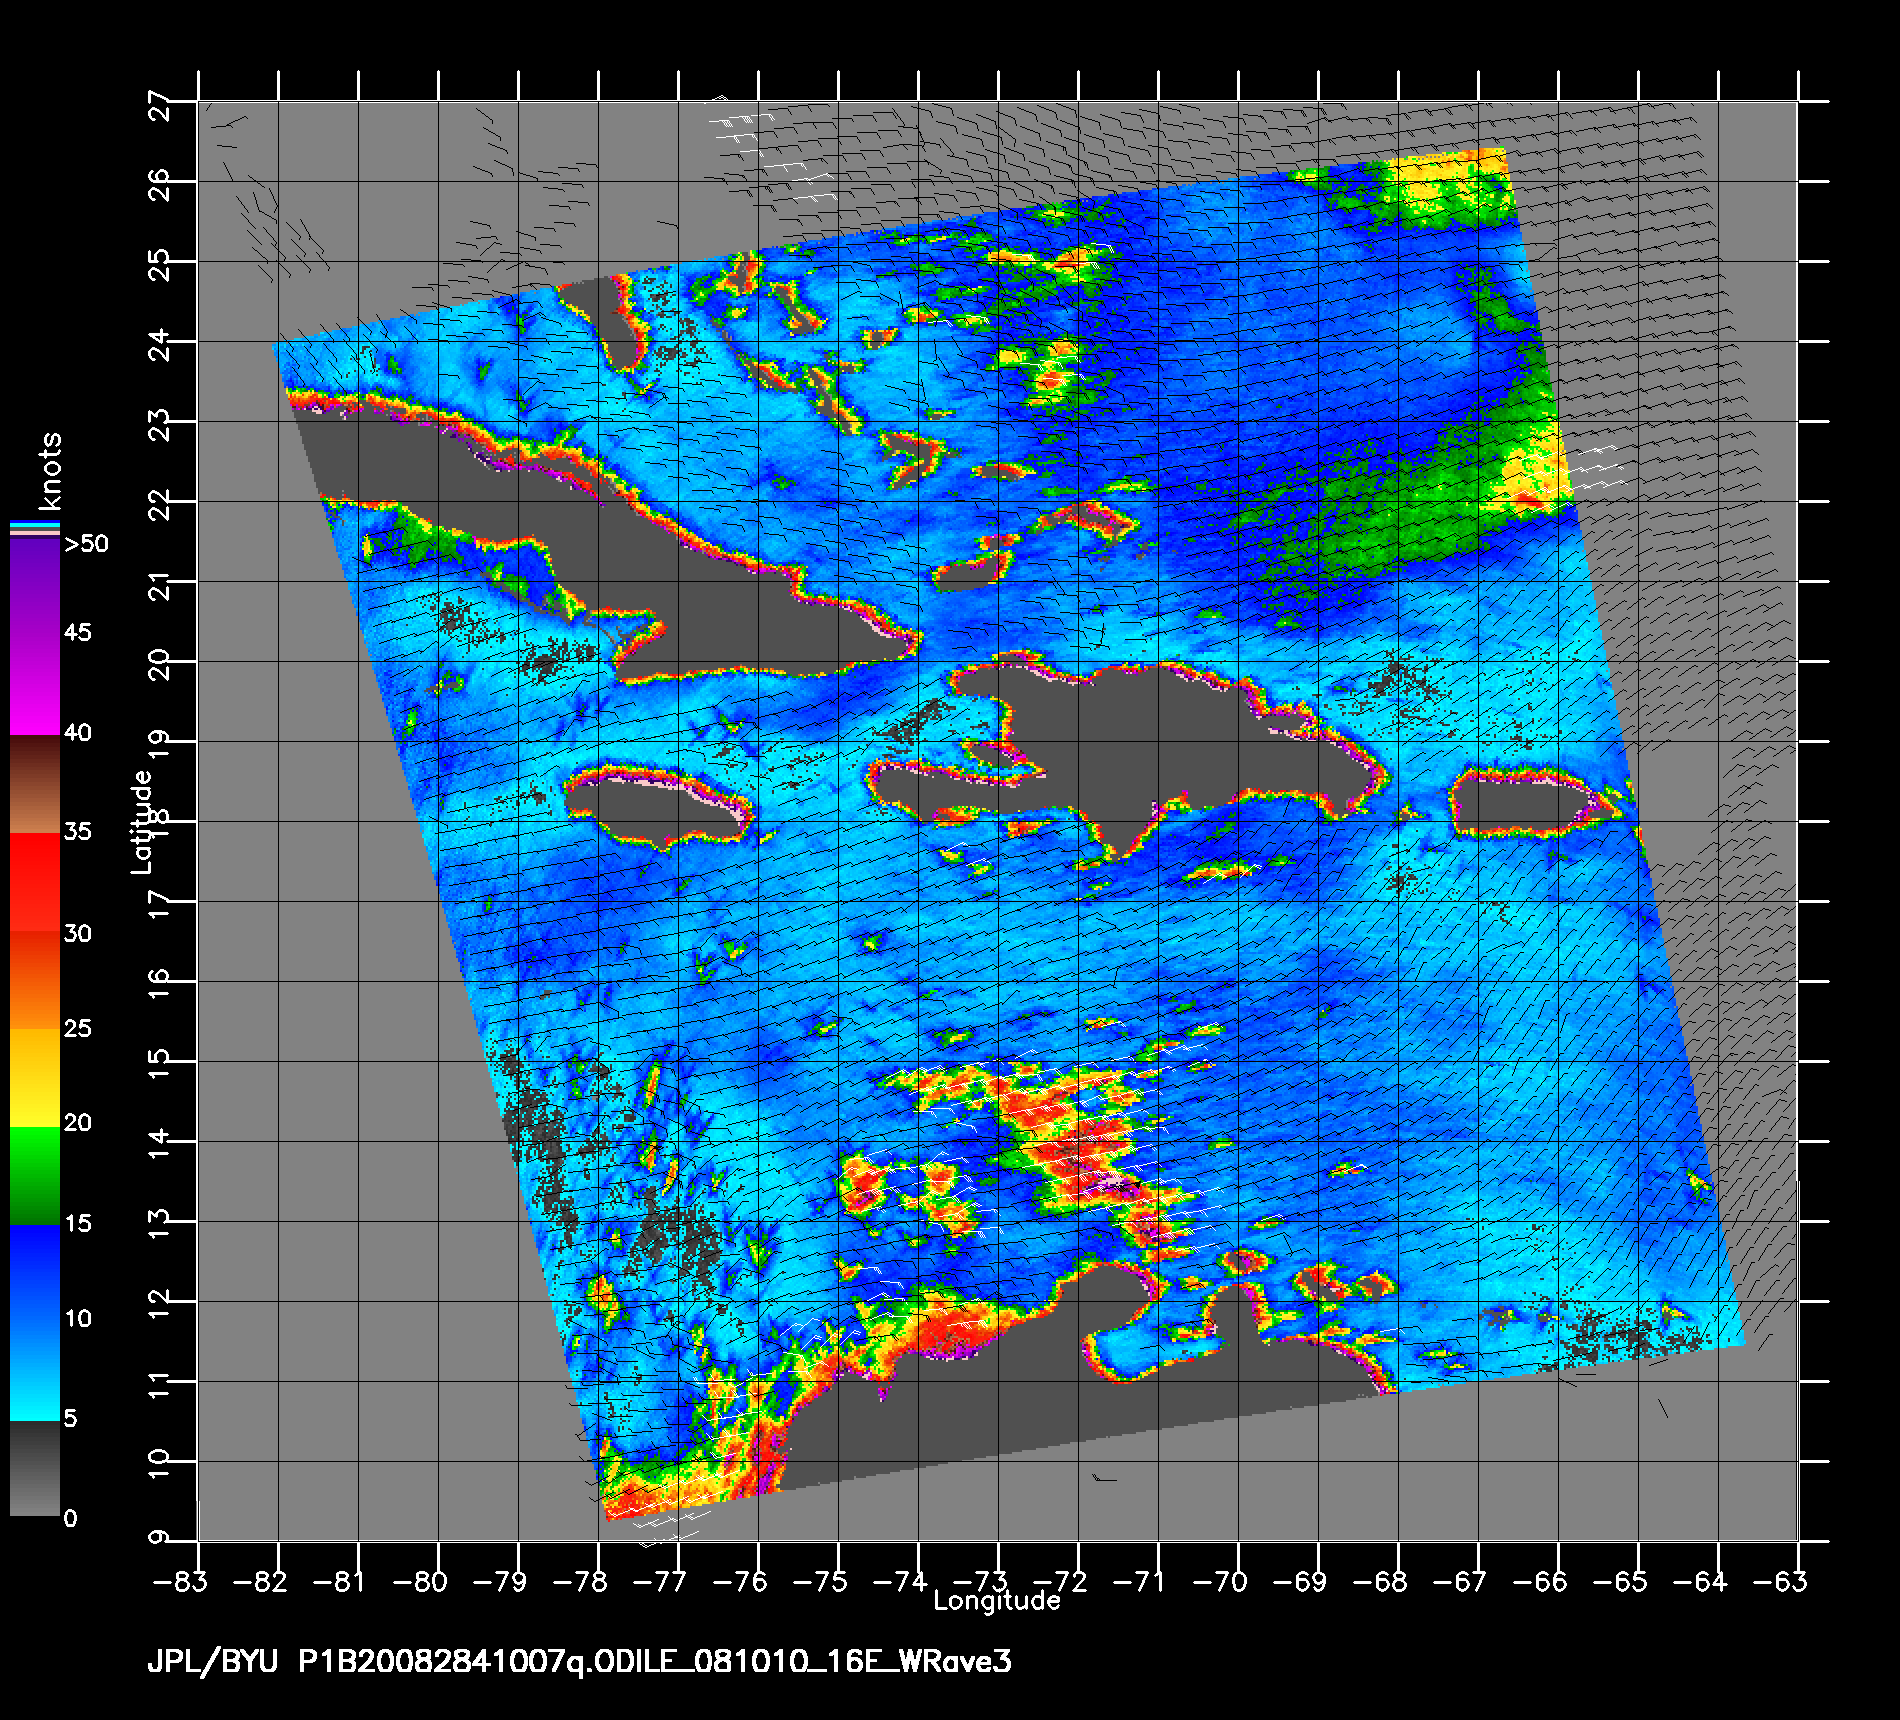Pick the dark blue 10-15 knots colorbar segment

[x=35, y=1273]
